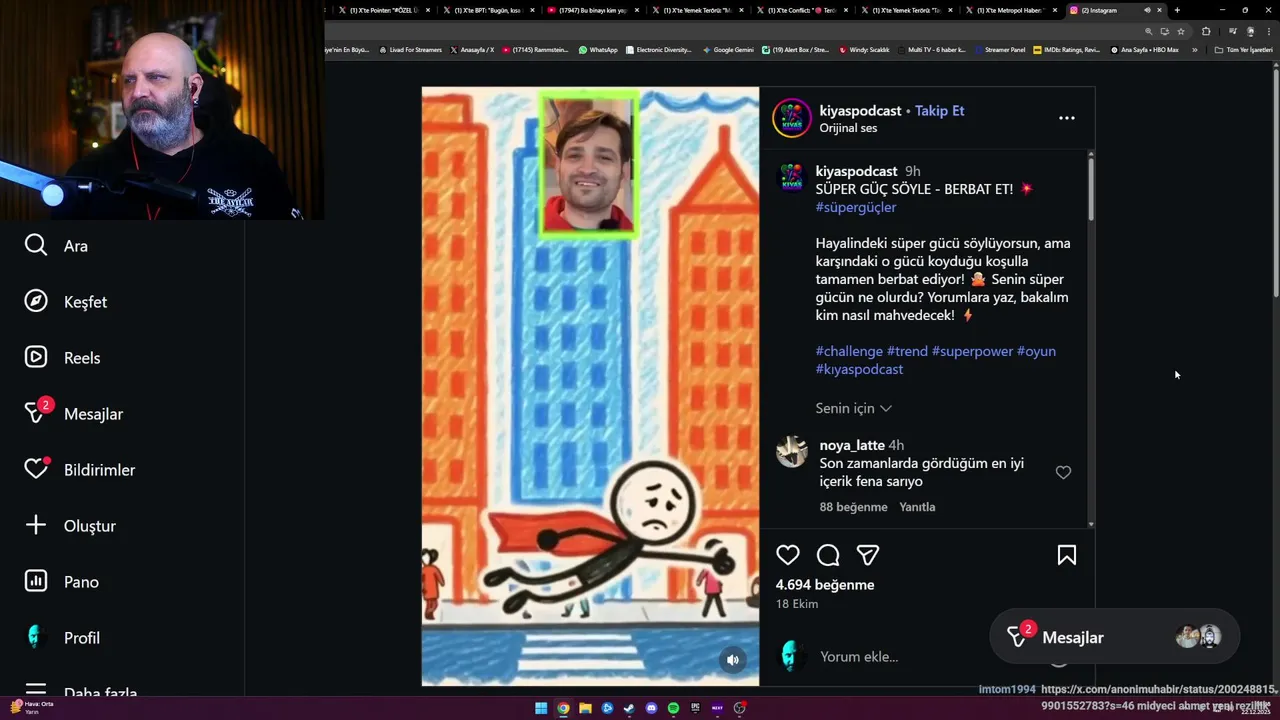Open Livad For Streamers bookmark

point(411,49)
